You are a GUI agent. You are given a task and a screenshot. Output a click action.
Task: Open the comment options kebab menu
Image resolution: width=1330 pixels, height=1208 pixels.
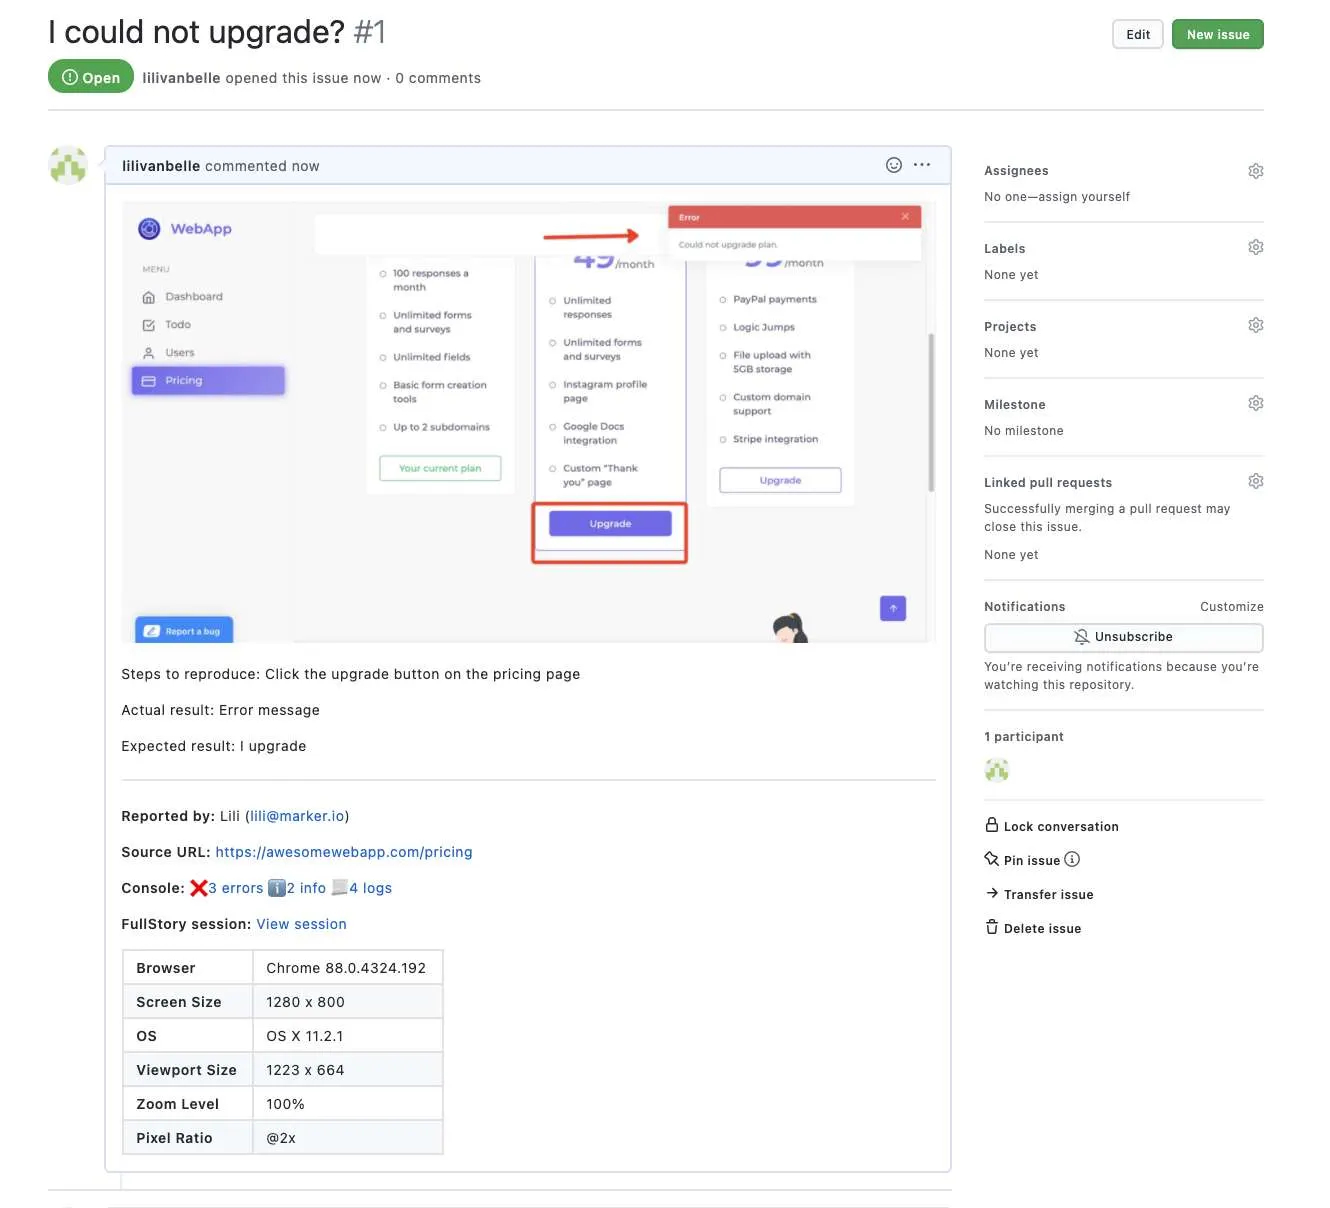tap(921, 164)
